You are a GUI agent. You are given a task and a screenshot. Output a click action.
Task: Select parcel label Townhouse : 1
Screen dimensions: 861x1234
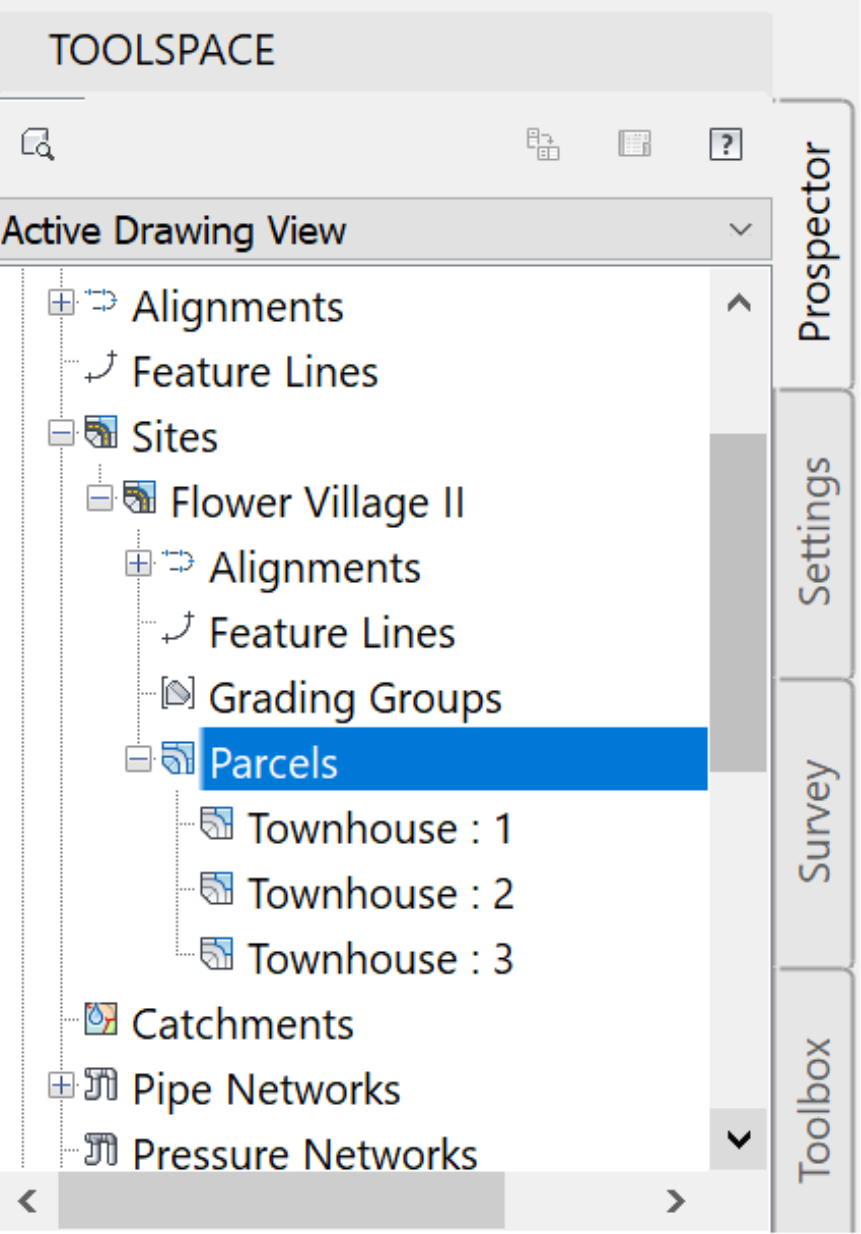(x=380, y=829)
